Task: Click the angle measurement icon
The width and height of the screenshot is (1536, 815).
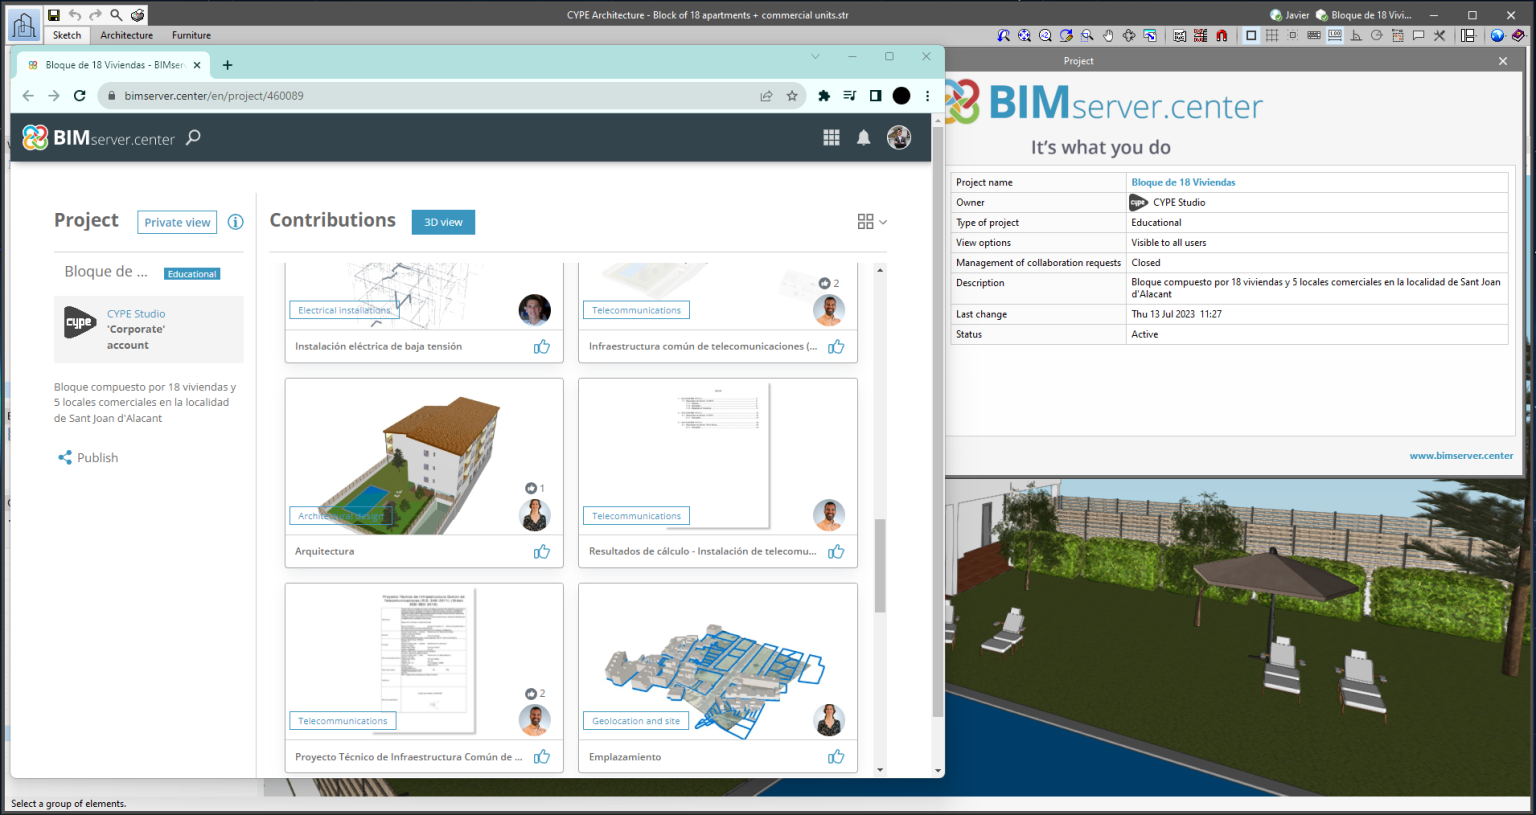Action: [1356, 35]
